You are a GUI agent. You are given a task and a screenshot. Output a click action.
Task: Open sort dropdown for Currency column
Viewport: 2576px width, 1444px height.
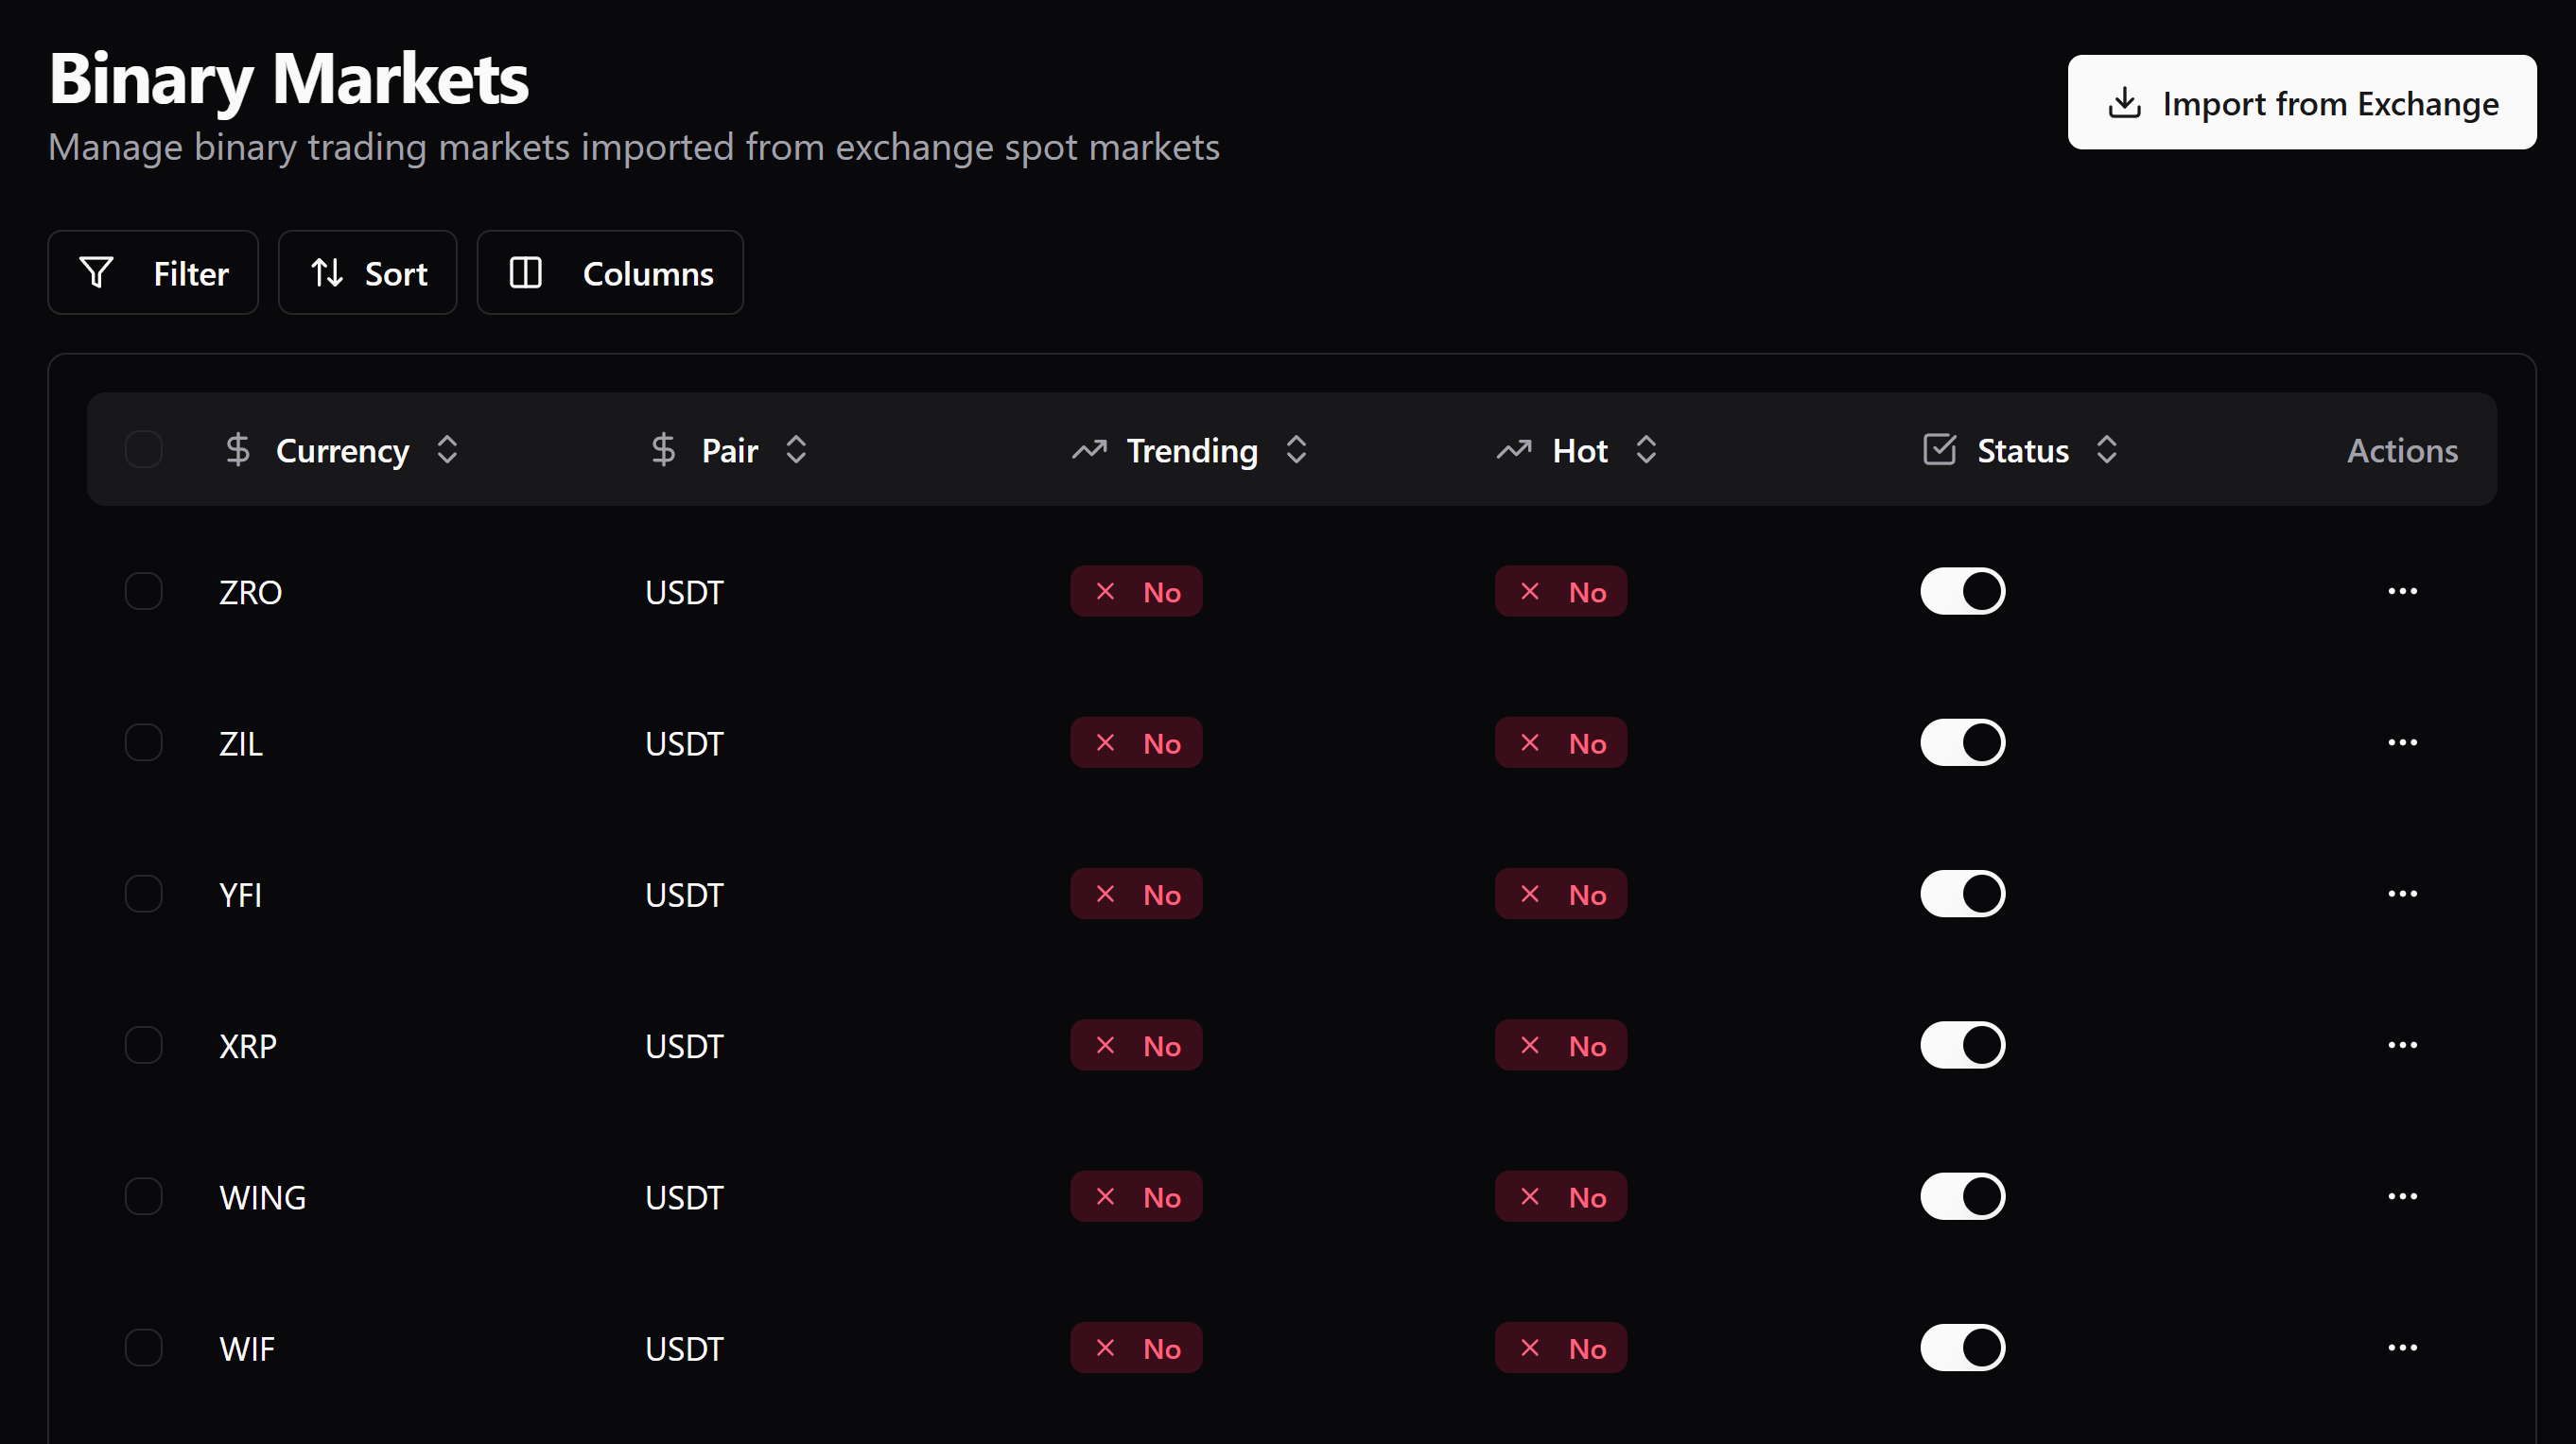447,450
